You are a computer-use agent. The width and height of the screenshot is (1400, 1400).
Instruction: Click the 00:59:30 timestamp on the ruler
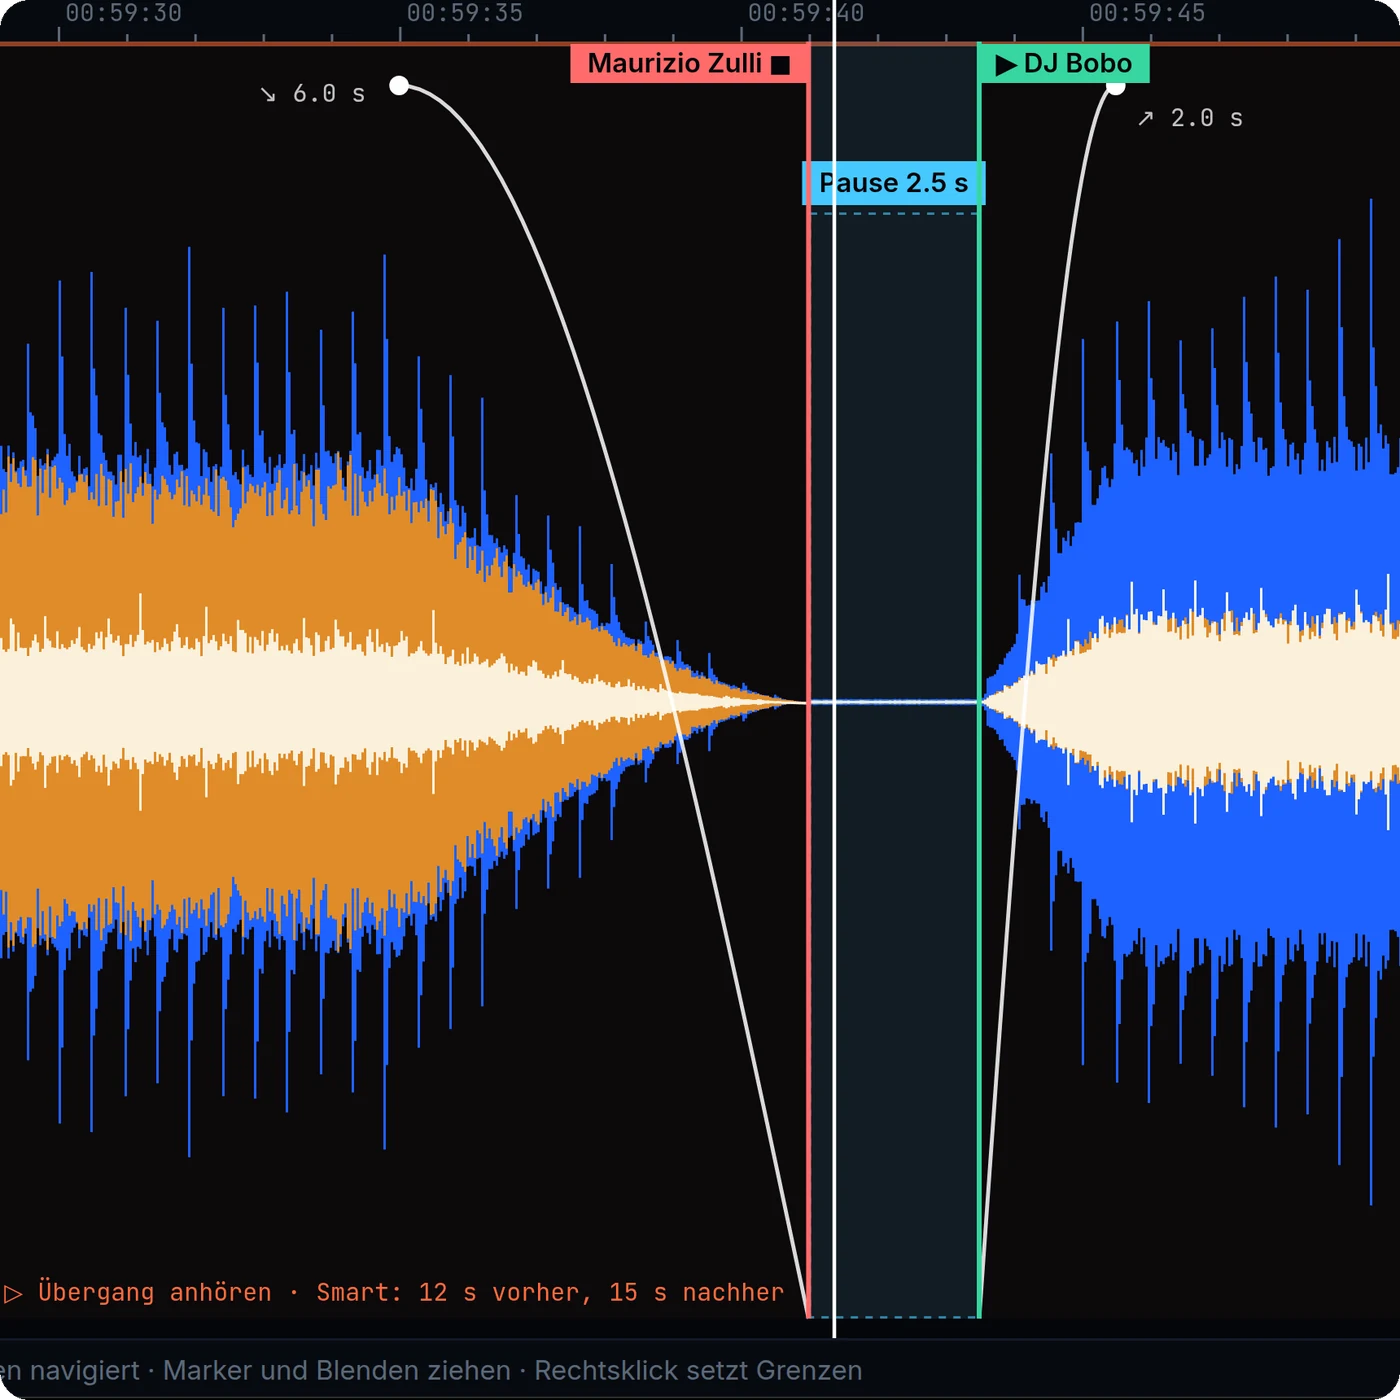(x=124, y=13)
